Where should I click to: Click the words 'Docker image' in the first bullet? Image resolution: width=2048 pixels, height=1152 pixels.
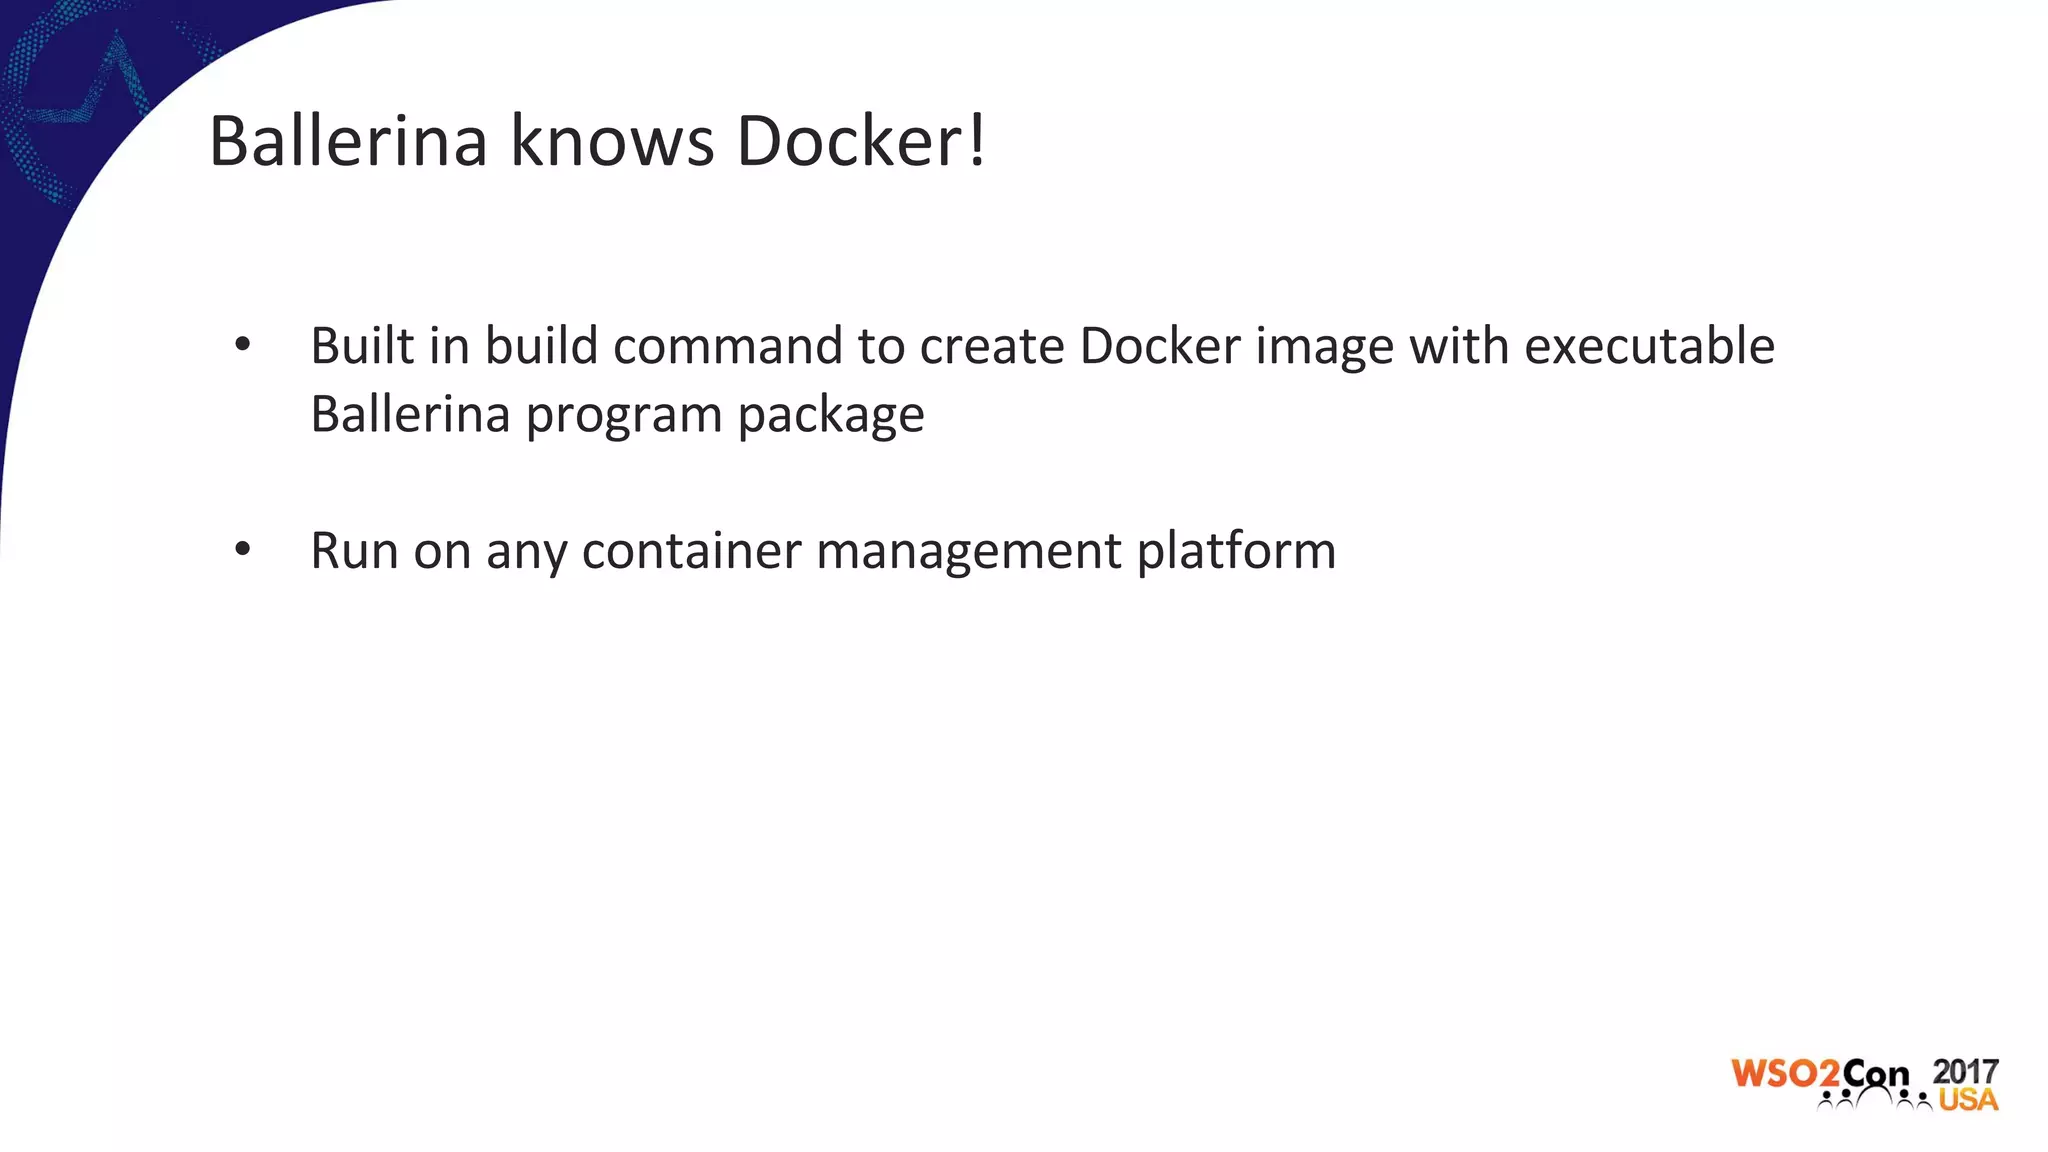[1236, 346]
